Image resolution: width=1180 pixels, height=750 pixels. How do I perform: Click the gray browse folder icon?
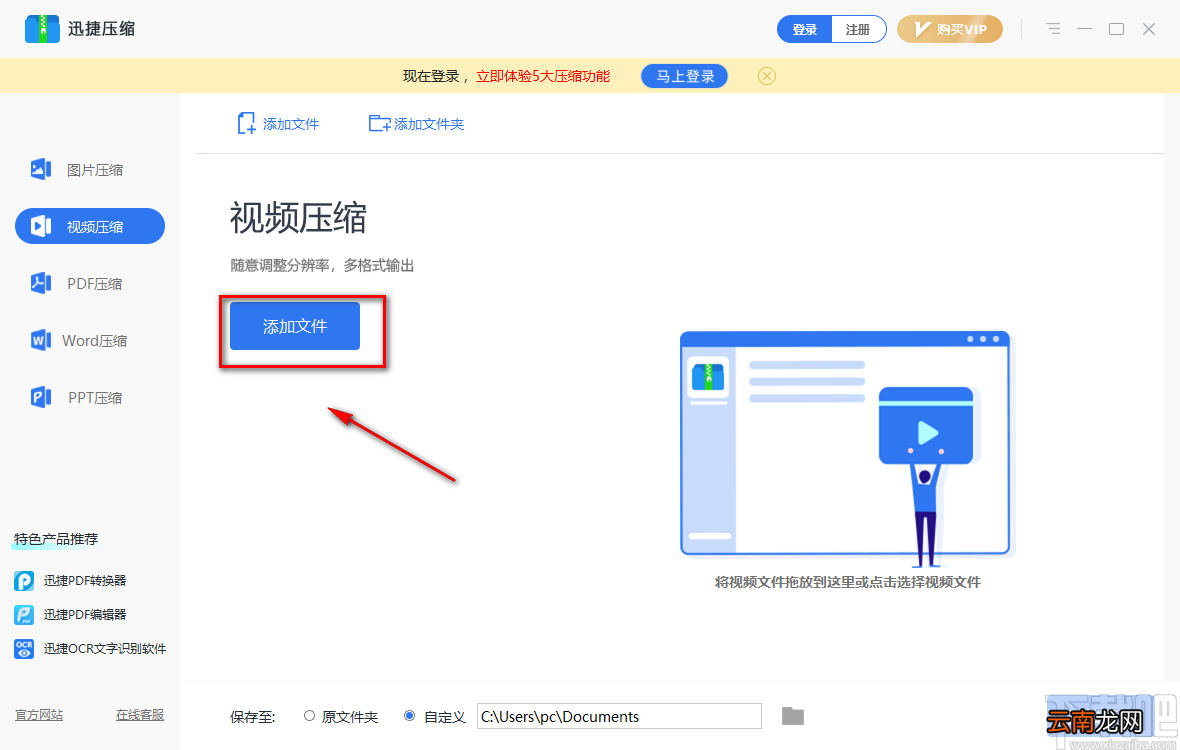tap(792, 716)
